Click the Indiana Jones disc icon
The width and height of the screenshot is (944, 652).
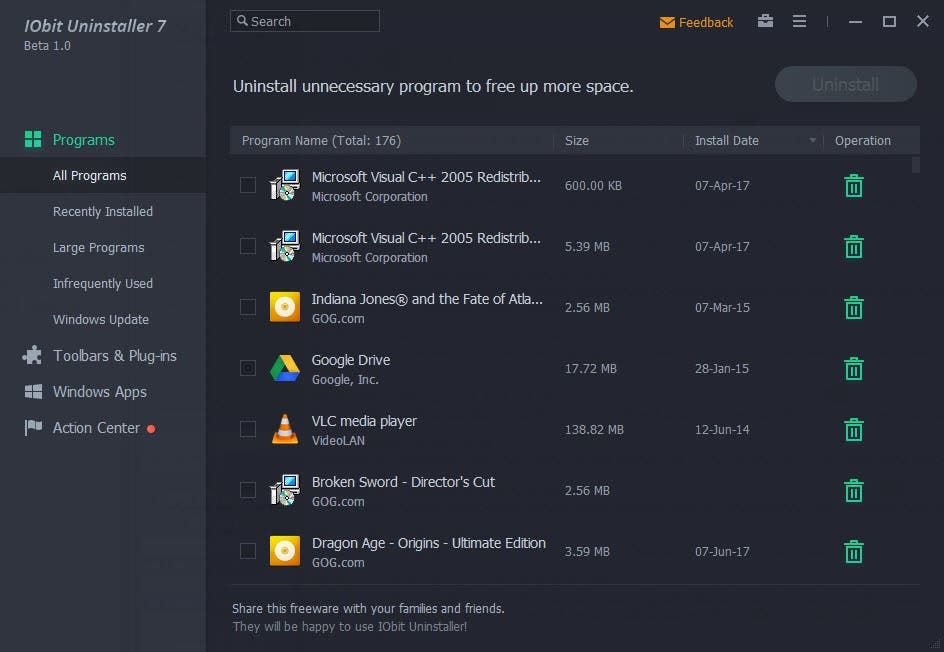click(285, 307)
